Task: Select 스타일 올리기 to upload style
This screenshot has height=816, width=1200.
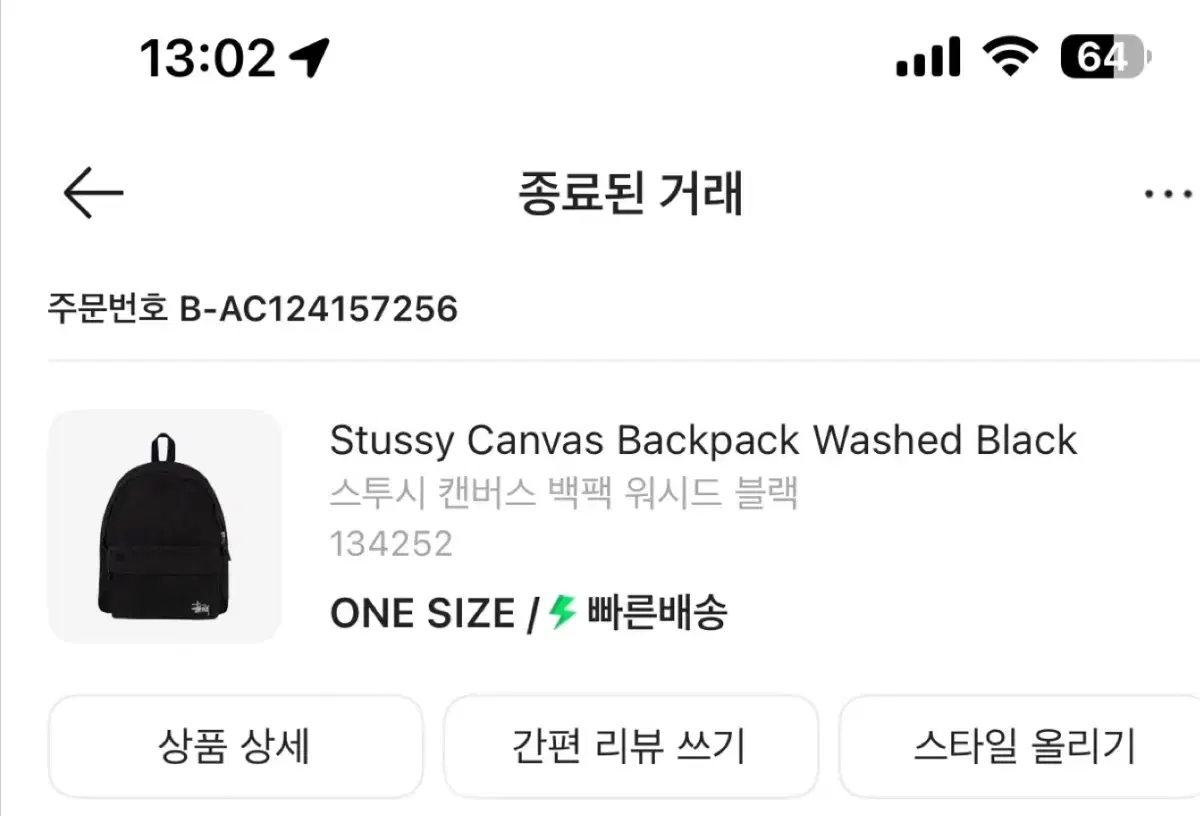Action: (x=1026, y=745)
